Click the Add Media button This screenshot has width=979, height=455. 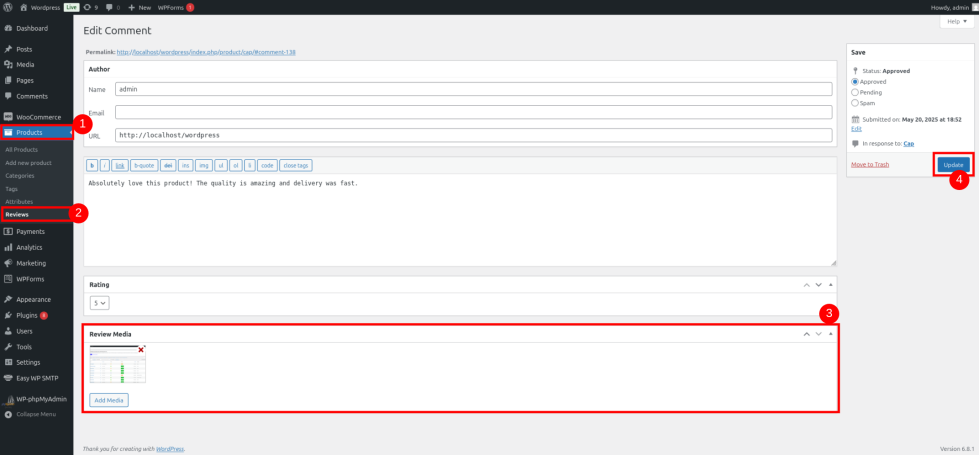click(109, 399)
